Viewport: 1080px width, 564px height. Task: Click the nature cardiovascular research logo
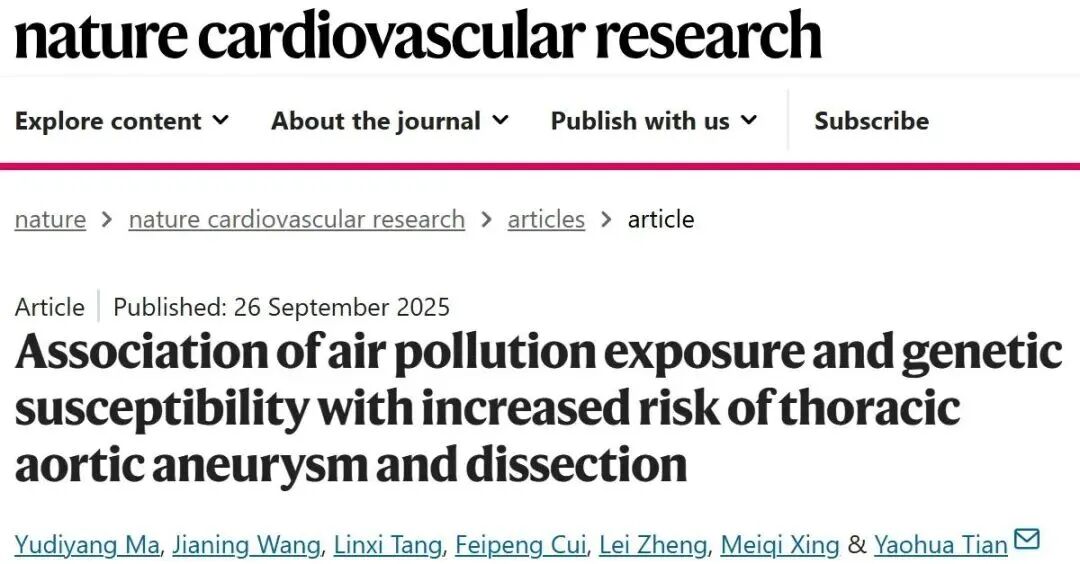click(417, 34)
